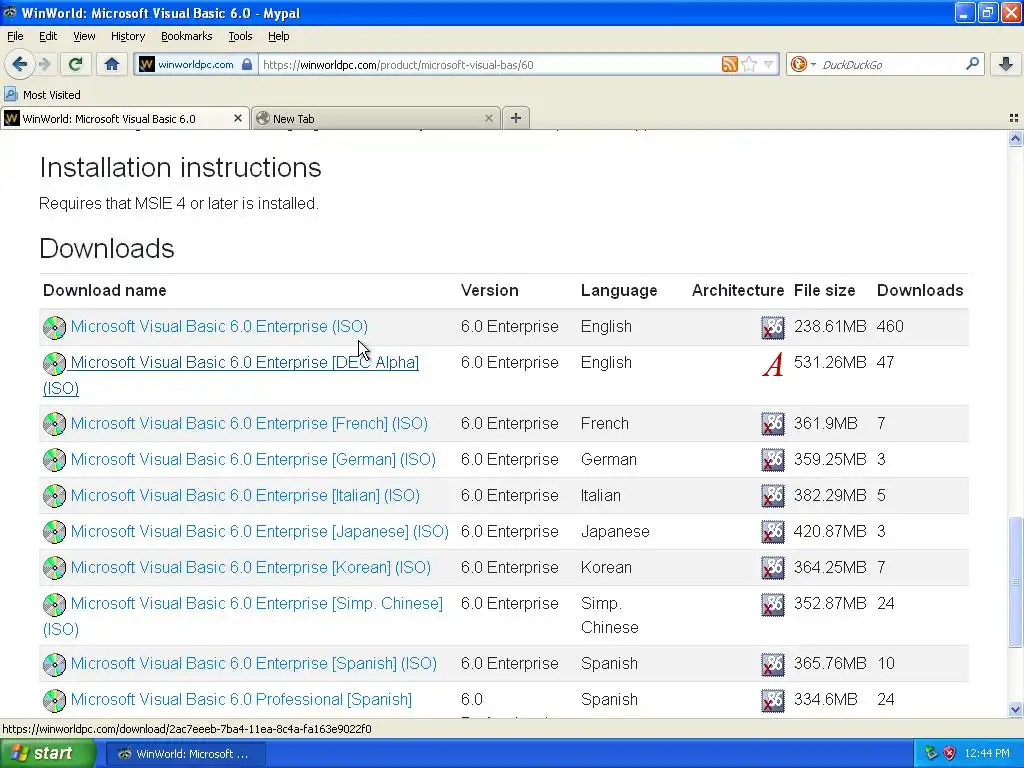Click the x86 icon in the 420.87MB row
Viewport: 1024px width, 768px height.
point(773,532)
